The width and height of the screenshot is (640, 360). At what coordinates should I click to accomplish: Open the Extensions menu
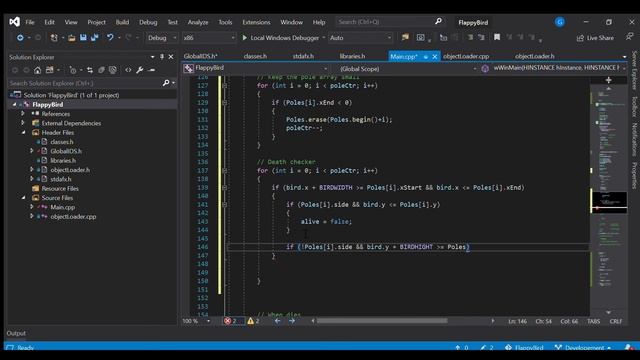pos(256,22)
